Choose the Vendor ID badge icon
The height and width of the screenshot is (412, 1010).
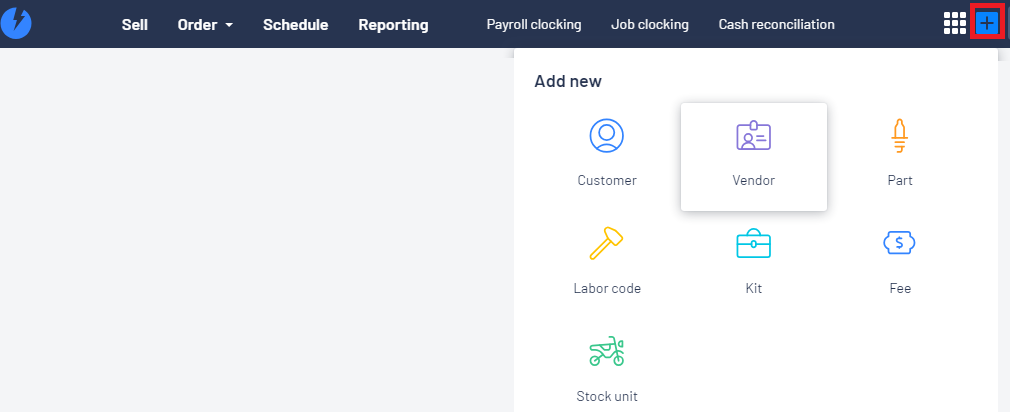click(x=754, y=135)
